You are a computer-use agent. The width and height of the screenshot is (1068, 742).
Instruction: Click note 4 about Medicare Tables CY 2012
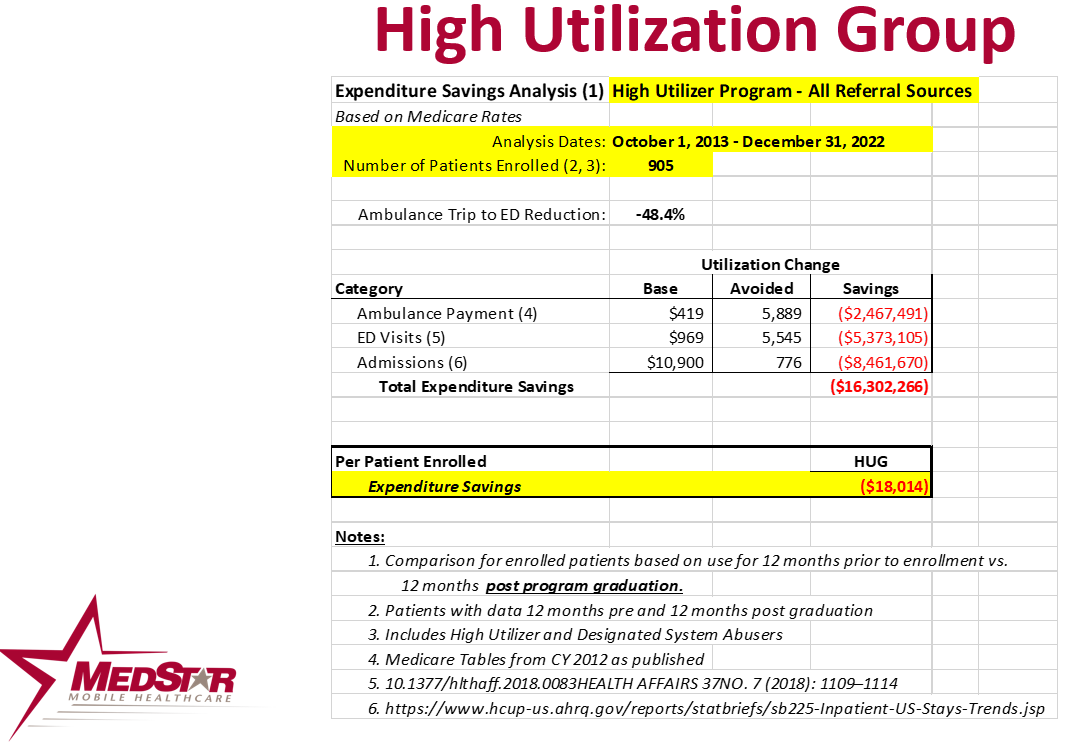[535, 660]
